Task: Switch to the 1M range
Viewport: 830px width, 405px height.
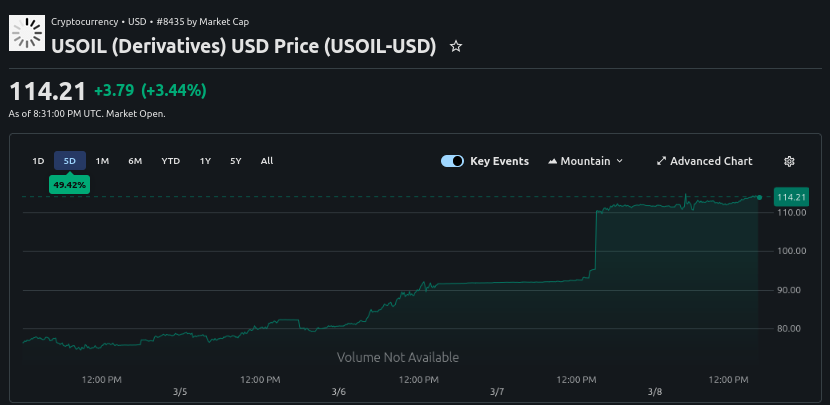Action: [102, 161]
